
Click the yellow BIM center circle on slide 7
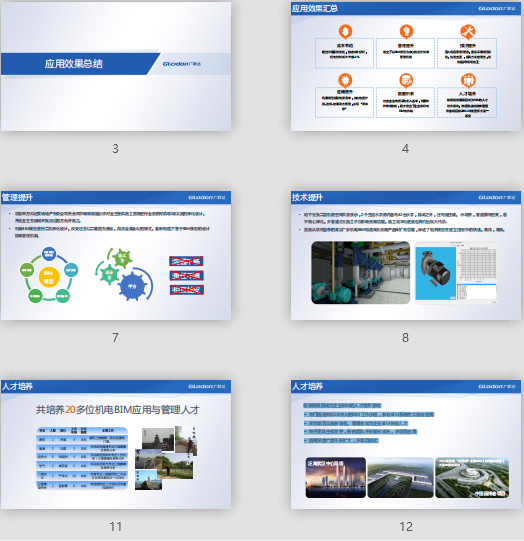click(x=49, y=277)
